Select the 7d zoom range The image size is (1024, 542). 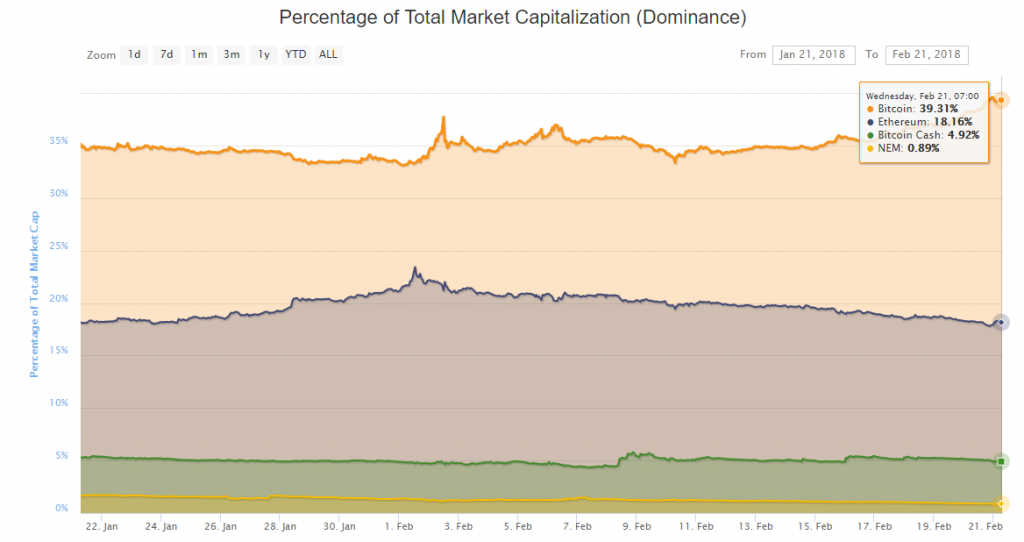(x=167, y=55)
